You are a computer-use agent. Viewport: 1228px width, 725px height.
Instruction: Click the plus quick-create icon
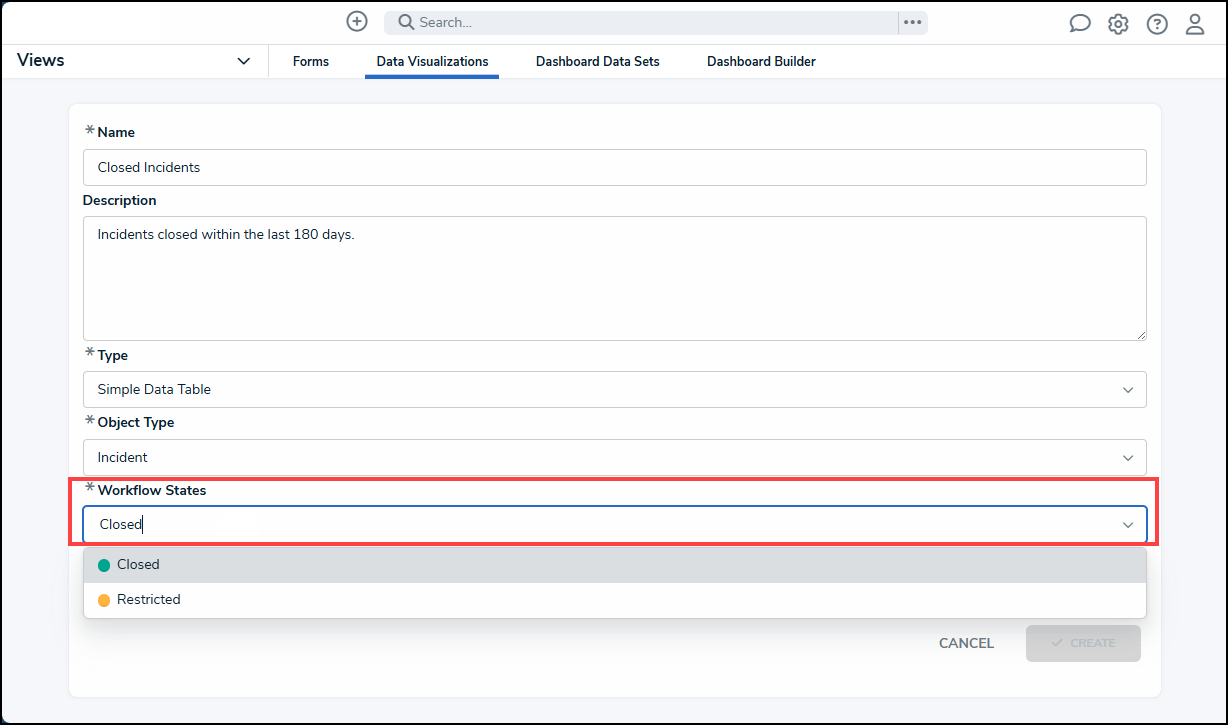pos(357,21)
